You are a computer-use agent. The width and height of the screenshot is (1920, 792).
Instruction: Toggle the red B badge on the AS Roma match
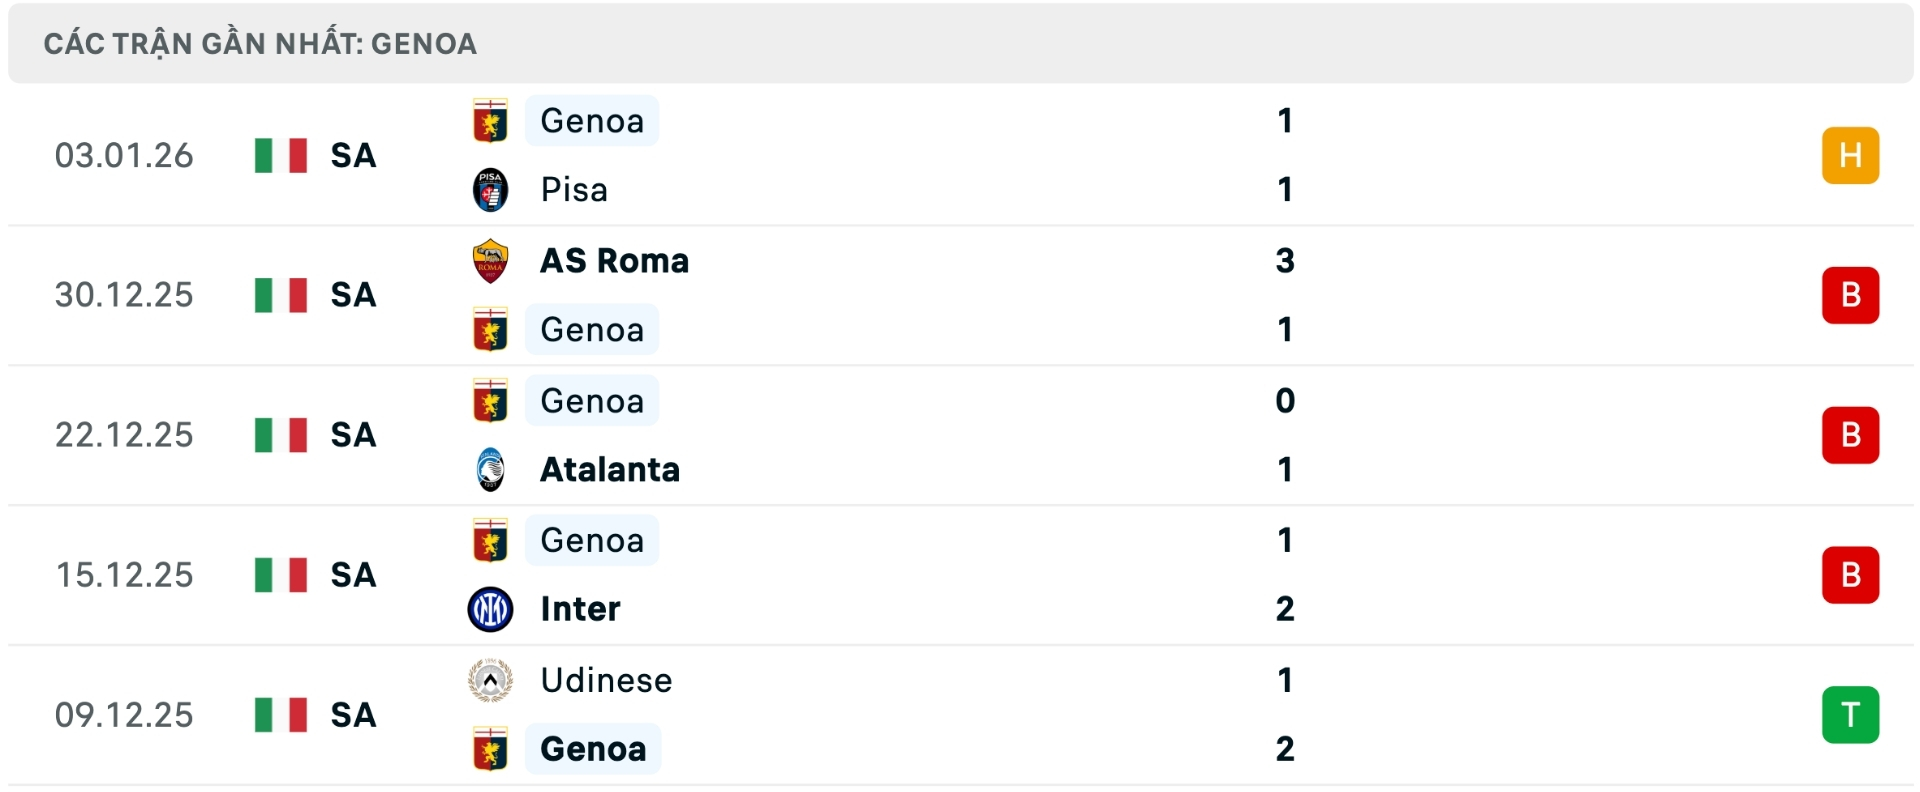(x=1851, y=295)
